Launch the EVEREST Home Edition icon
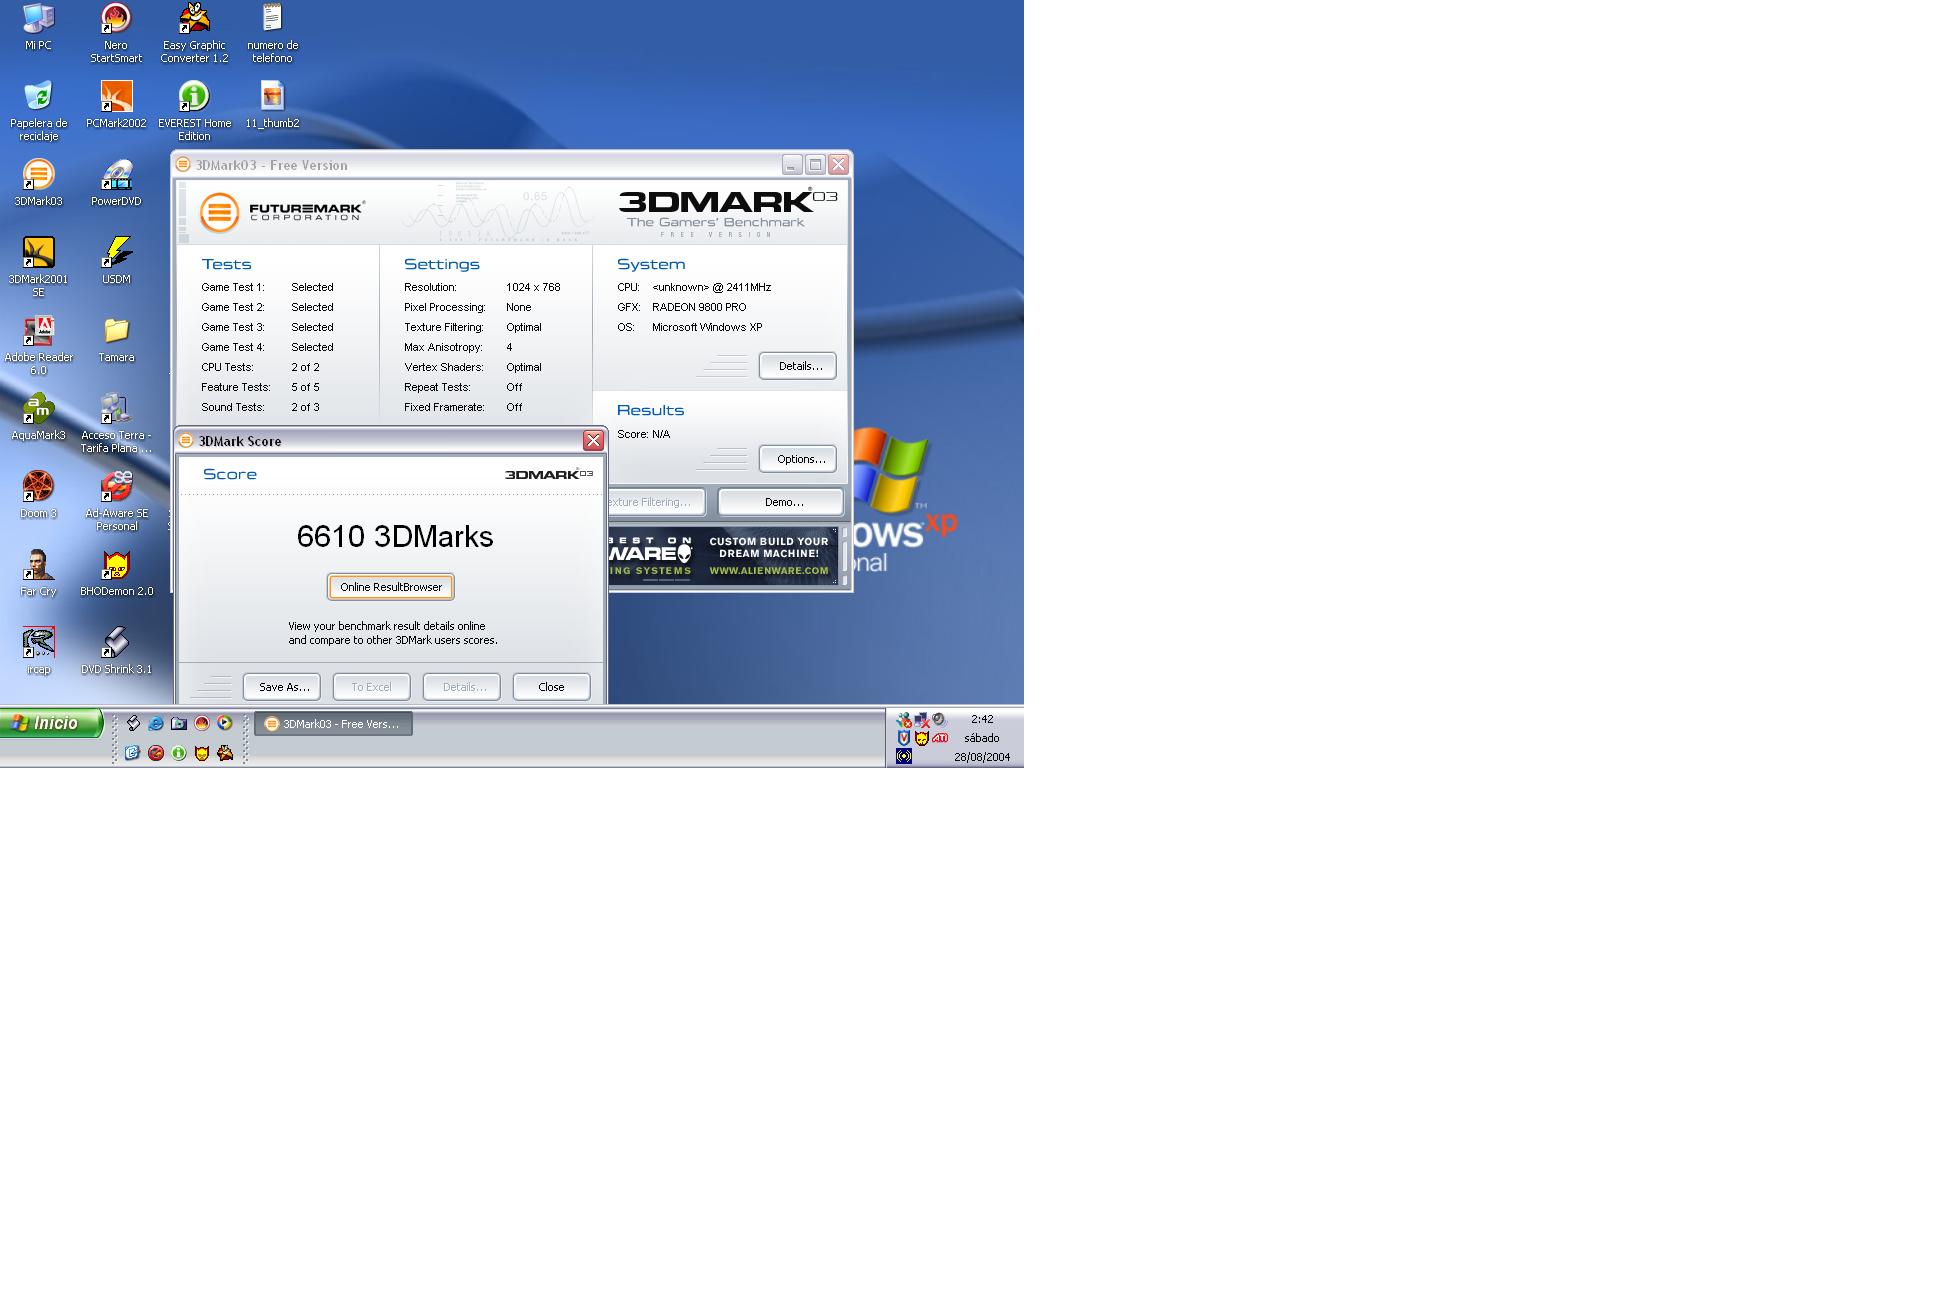Viewport: 1940px width, 1292px height. click(x=194, y=98)
